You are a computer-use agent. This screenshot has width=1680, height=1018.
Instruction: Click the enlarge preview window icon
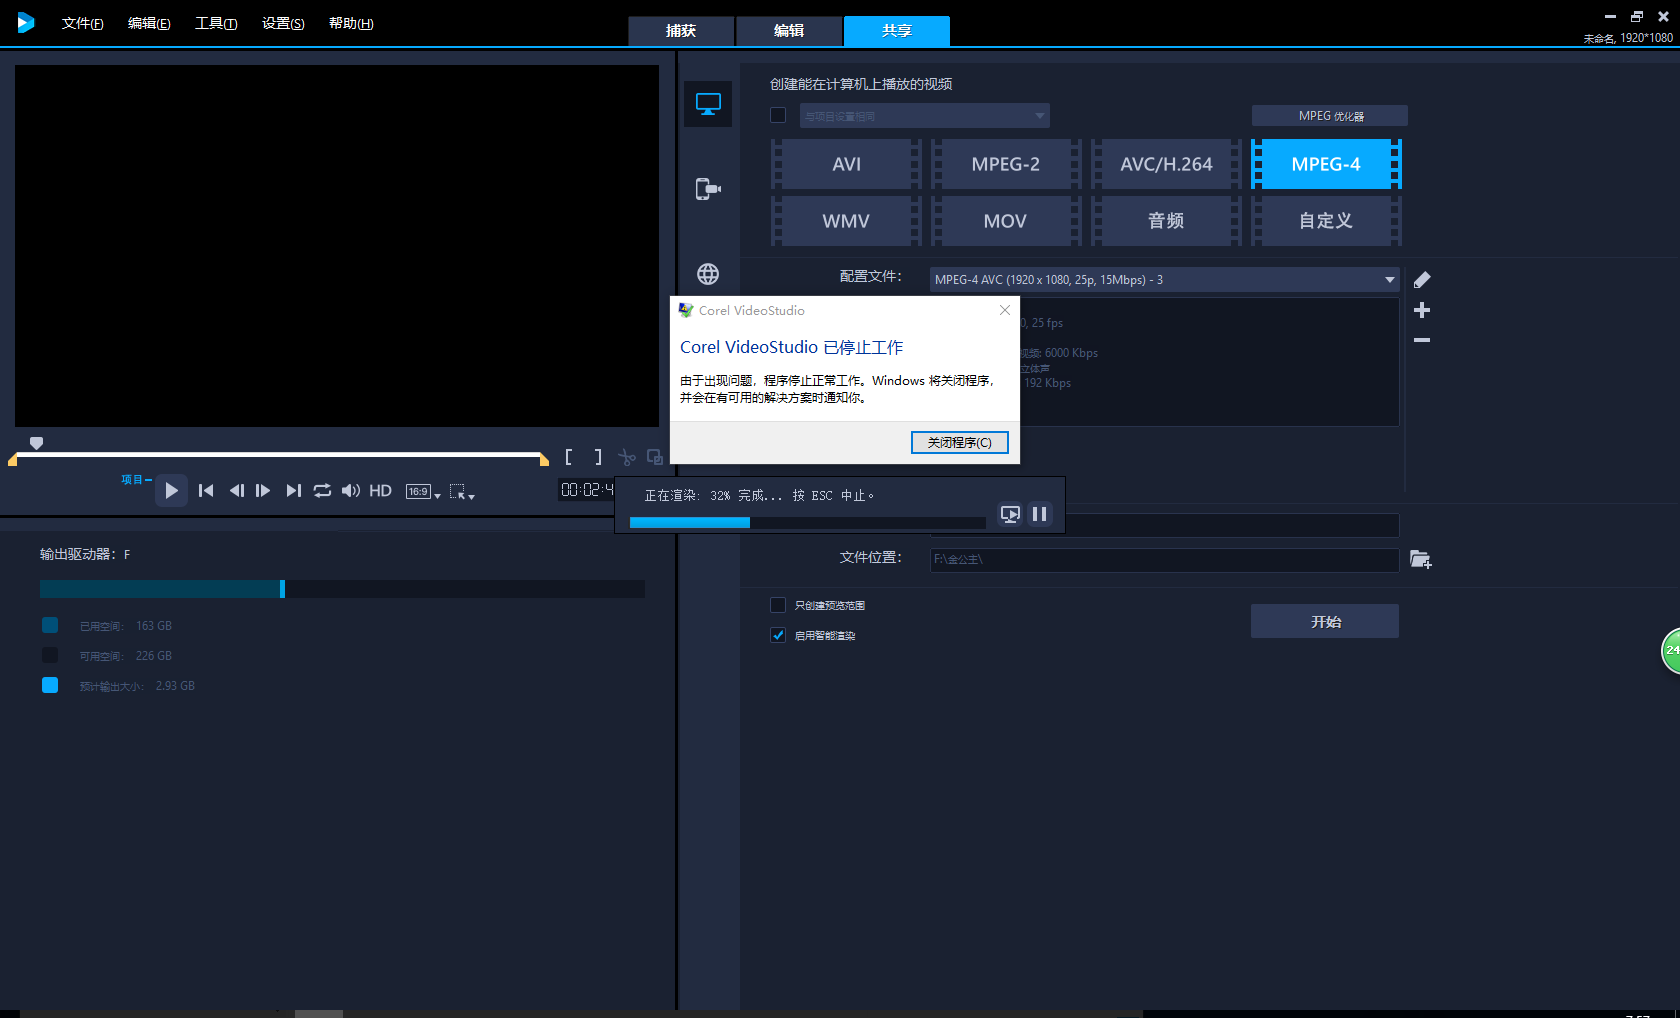655,457
